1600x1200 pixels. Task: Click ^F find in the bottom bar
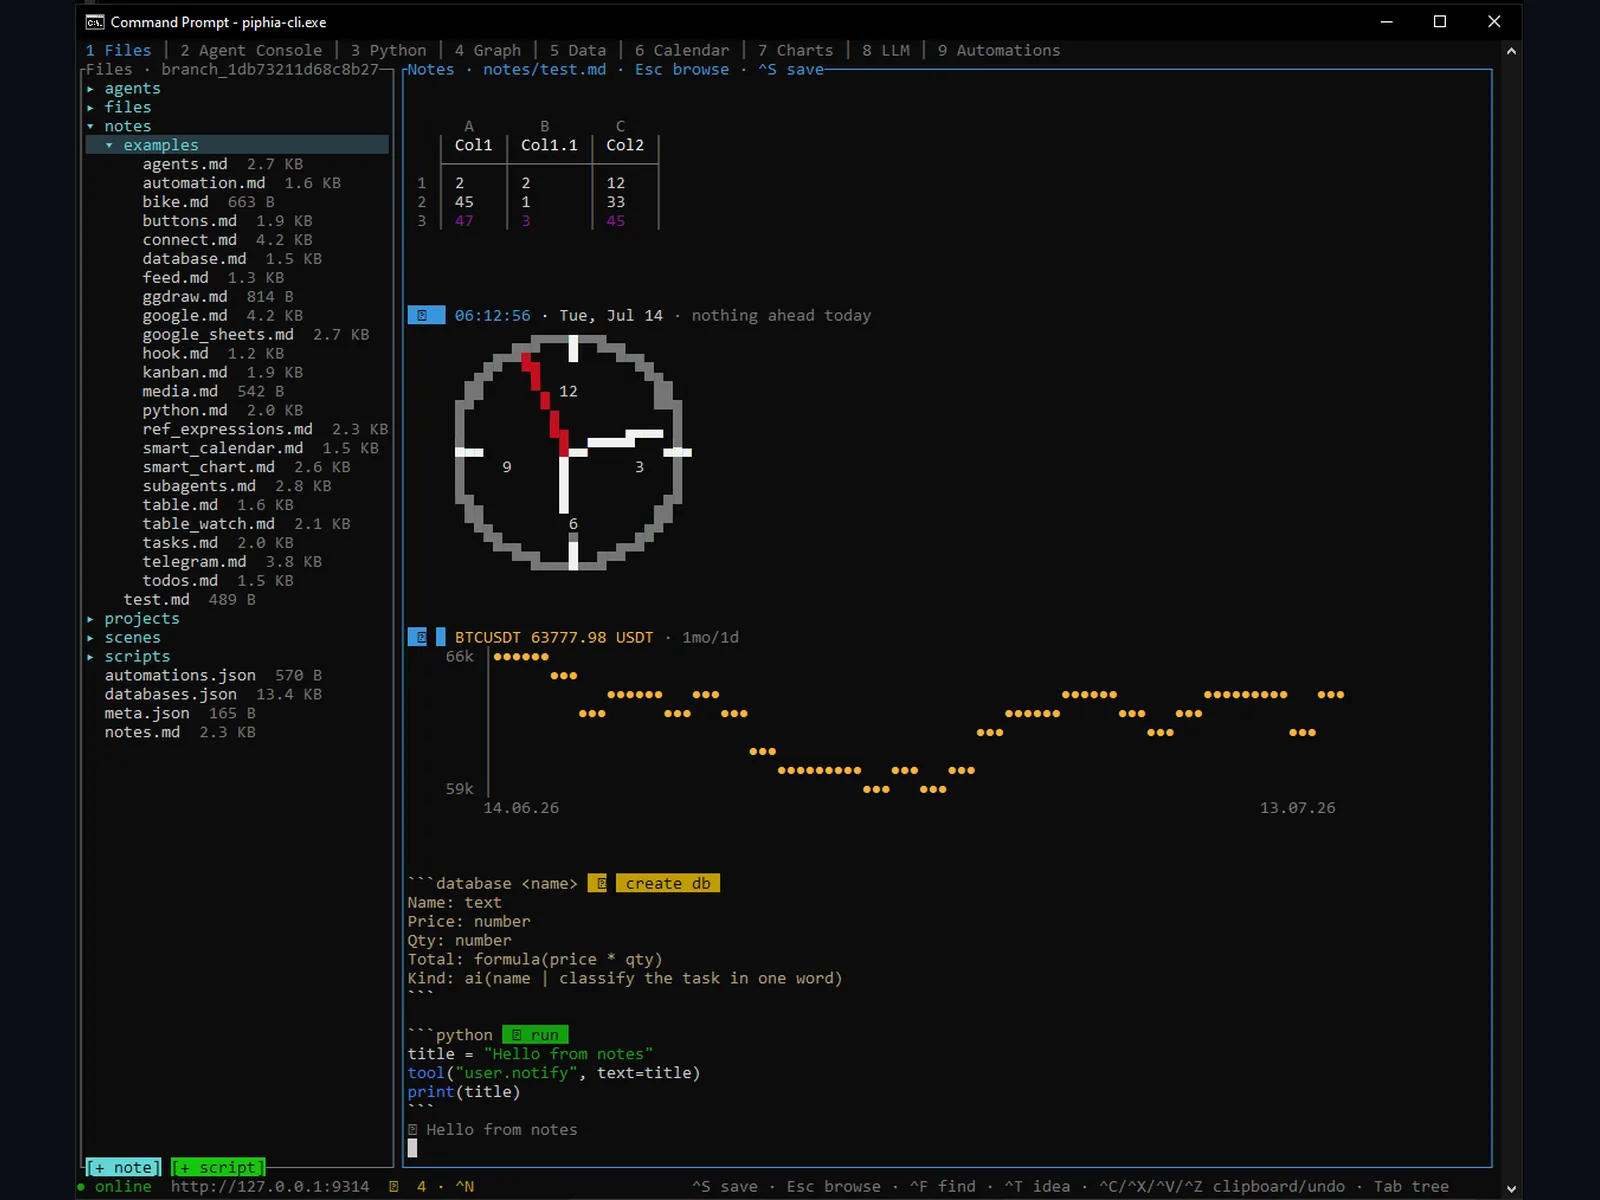point(943,1187)
